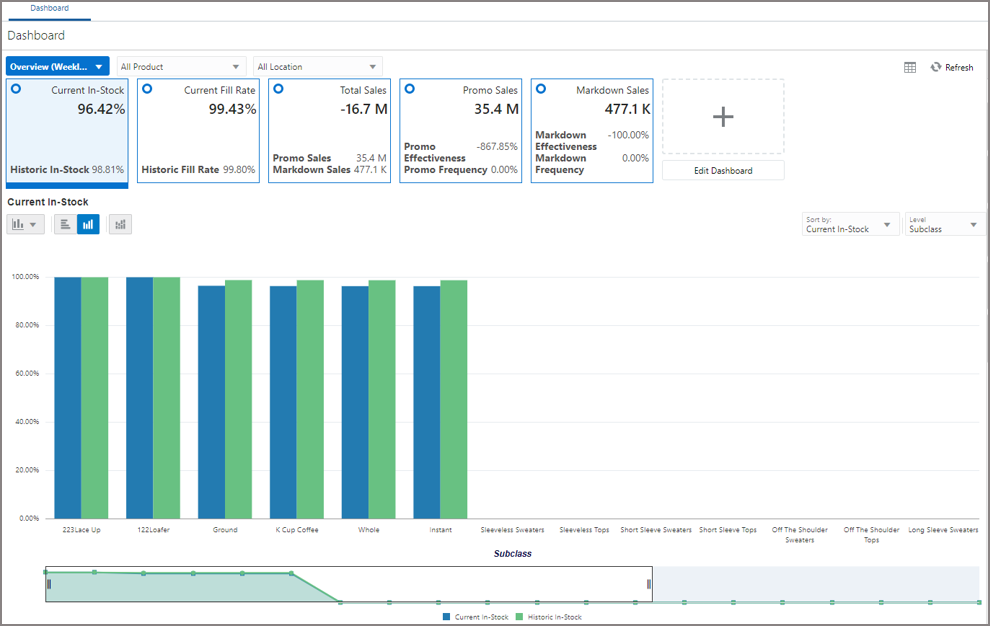Select the Promo Sales metric tile
Image resolution: width=990 pixels, height=626 pixels.
tap(460, 130)
